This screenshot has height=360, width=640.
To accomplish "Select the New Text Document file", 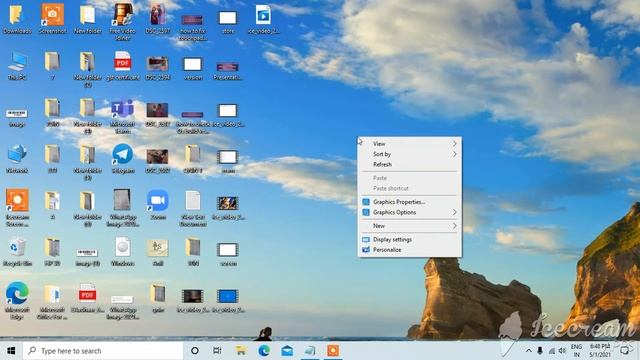I will 193,208.
